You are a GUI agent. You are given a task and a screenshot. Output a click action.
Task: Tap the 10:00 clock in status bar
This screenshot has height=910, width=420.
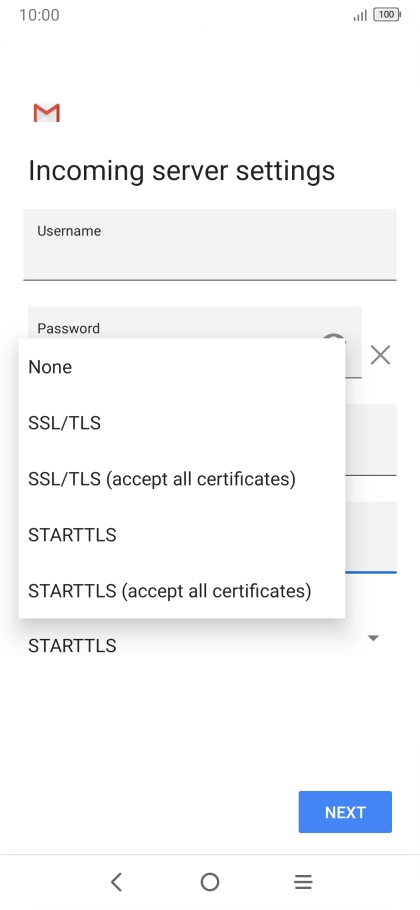(x=39, y=15)
